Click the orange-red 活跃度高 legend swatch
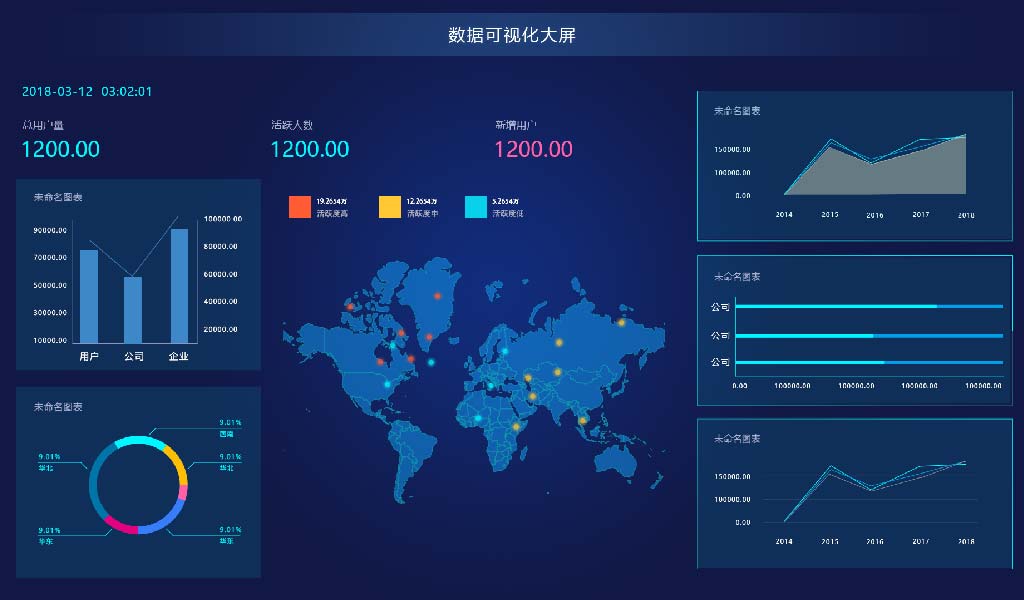Viewport: 1024px width, 600px height. (x=299, y=207)
